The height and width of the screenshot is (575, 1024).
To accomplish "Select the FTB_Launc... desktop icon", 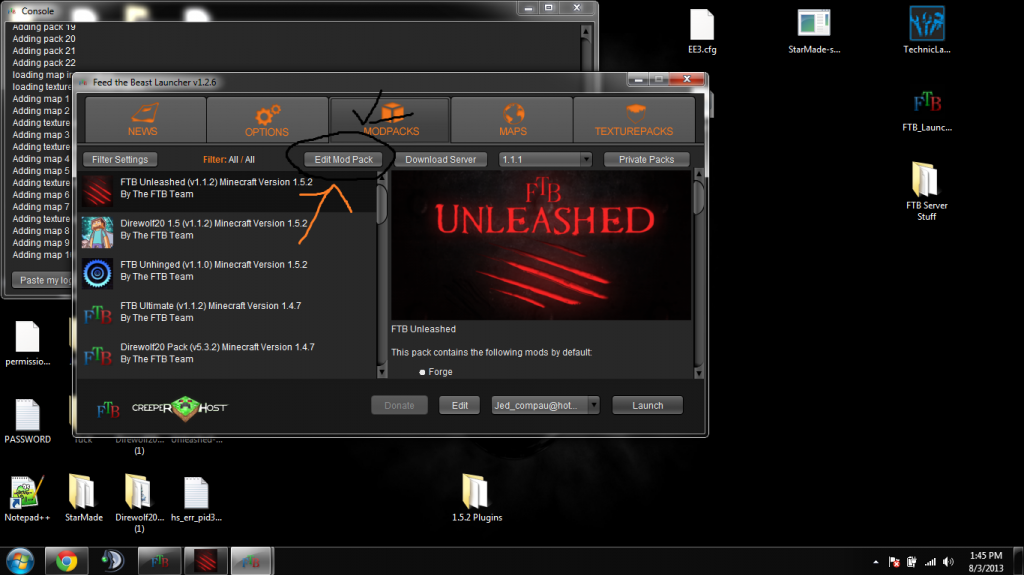I will 927,111.
